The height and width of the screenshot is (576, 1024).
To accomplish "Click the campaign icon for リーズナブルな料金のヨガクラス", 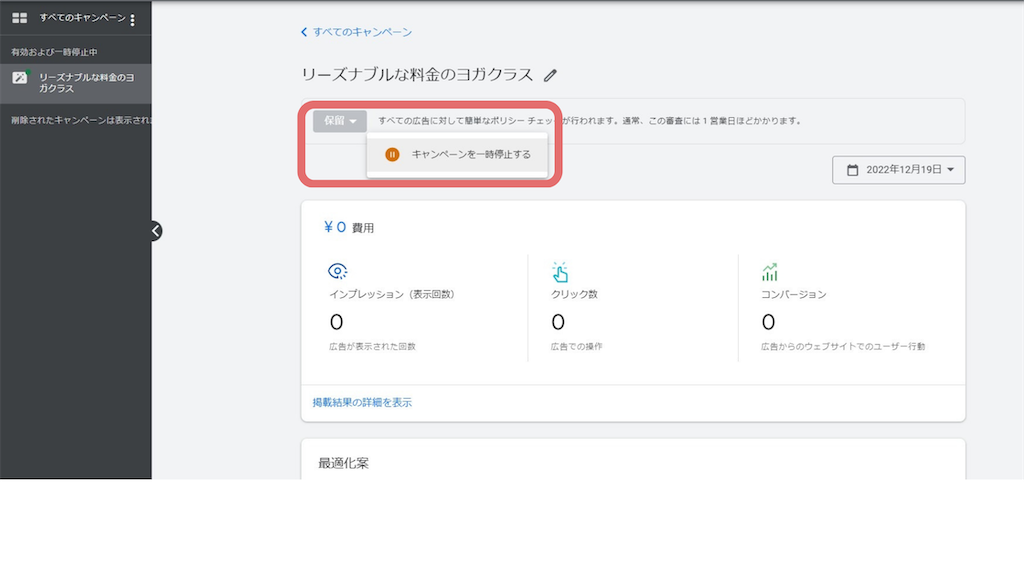I will point(20,78).
